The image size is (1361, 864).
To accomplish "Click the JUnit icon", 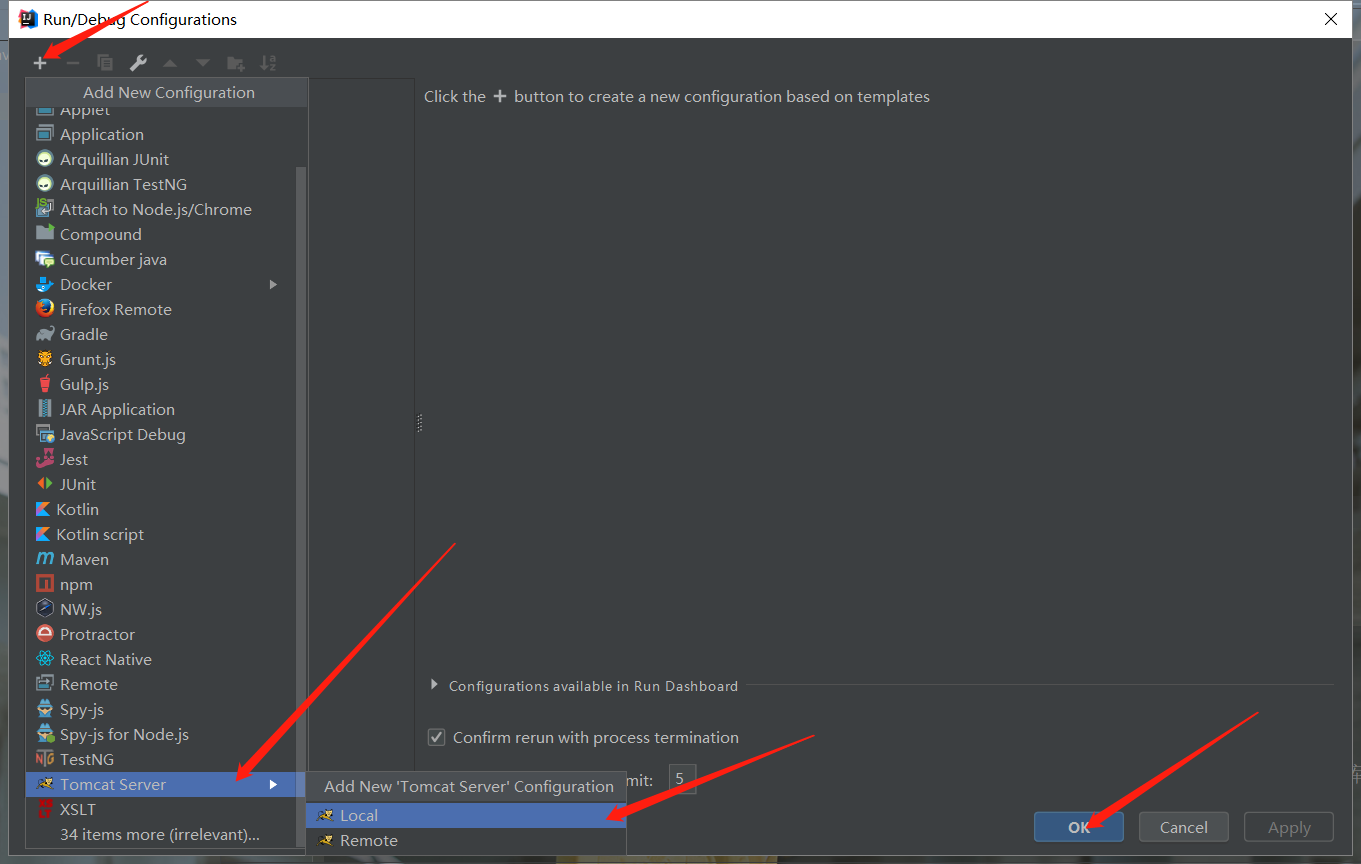I will [44, 484].
